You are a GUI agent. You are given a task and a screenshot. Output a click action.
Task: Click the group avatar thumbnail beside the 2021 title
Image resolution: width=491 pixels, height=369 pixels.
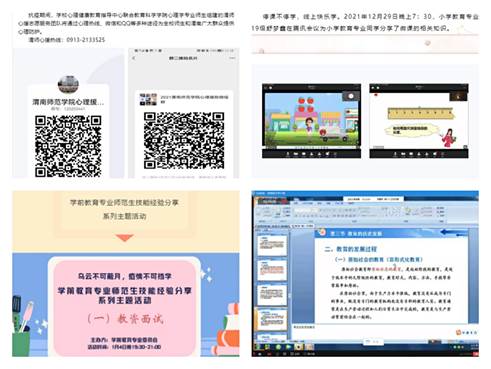click(148, 99)
